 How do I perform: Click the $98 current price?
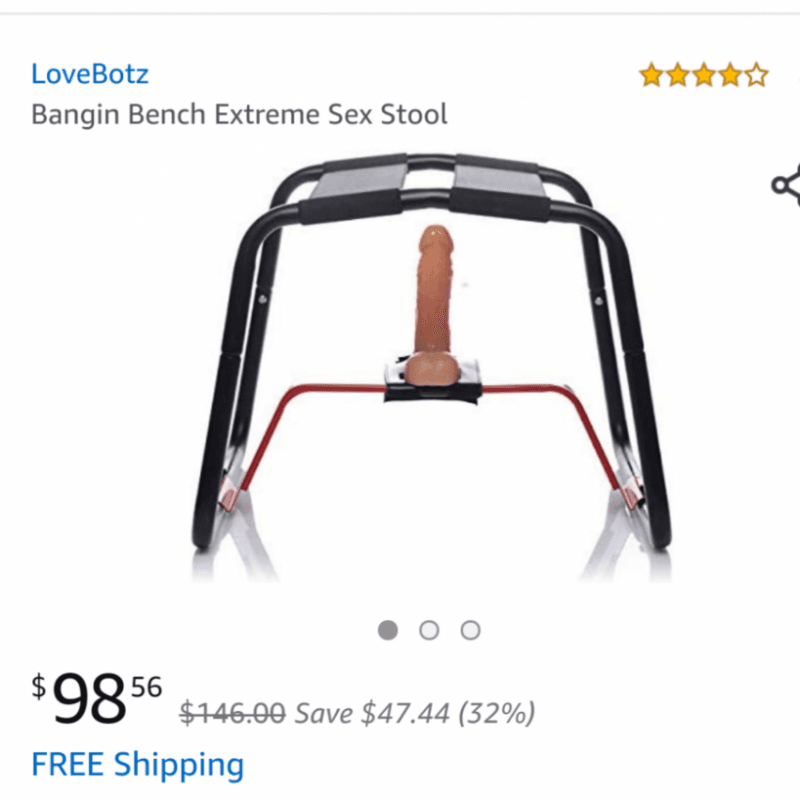[89, 698]
